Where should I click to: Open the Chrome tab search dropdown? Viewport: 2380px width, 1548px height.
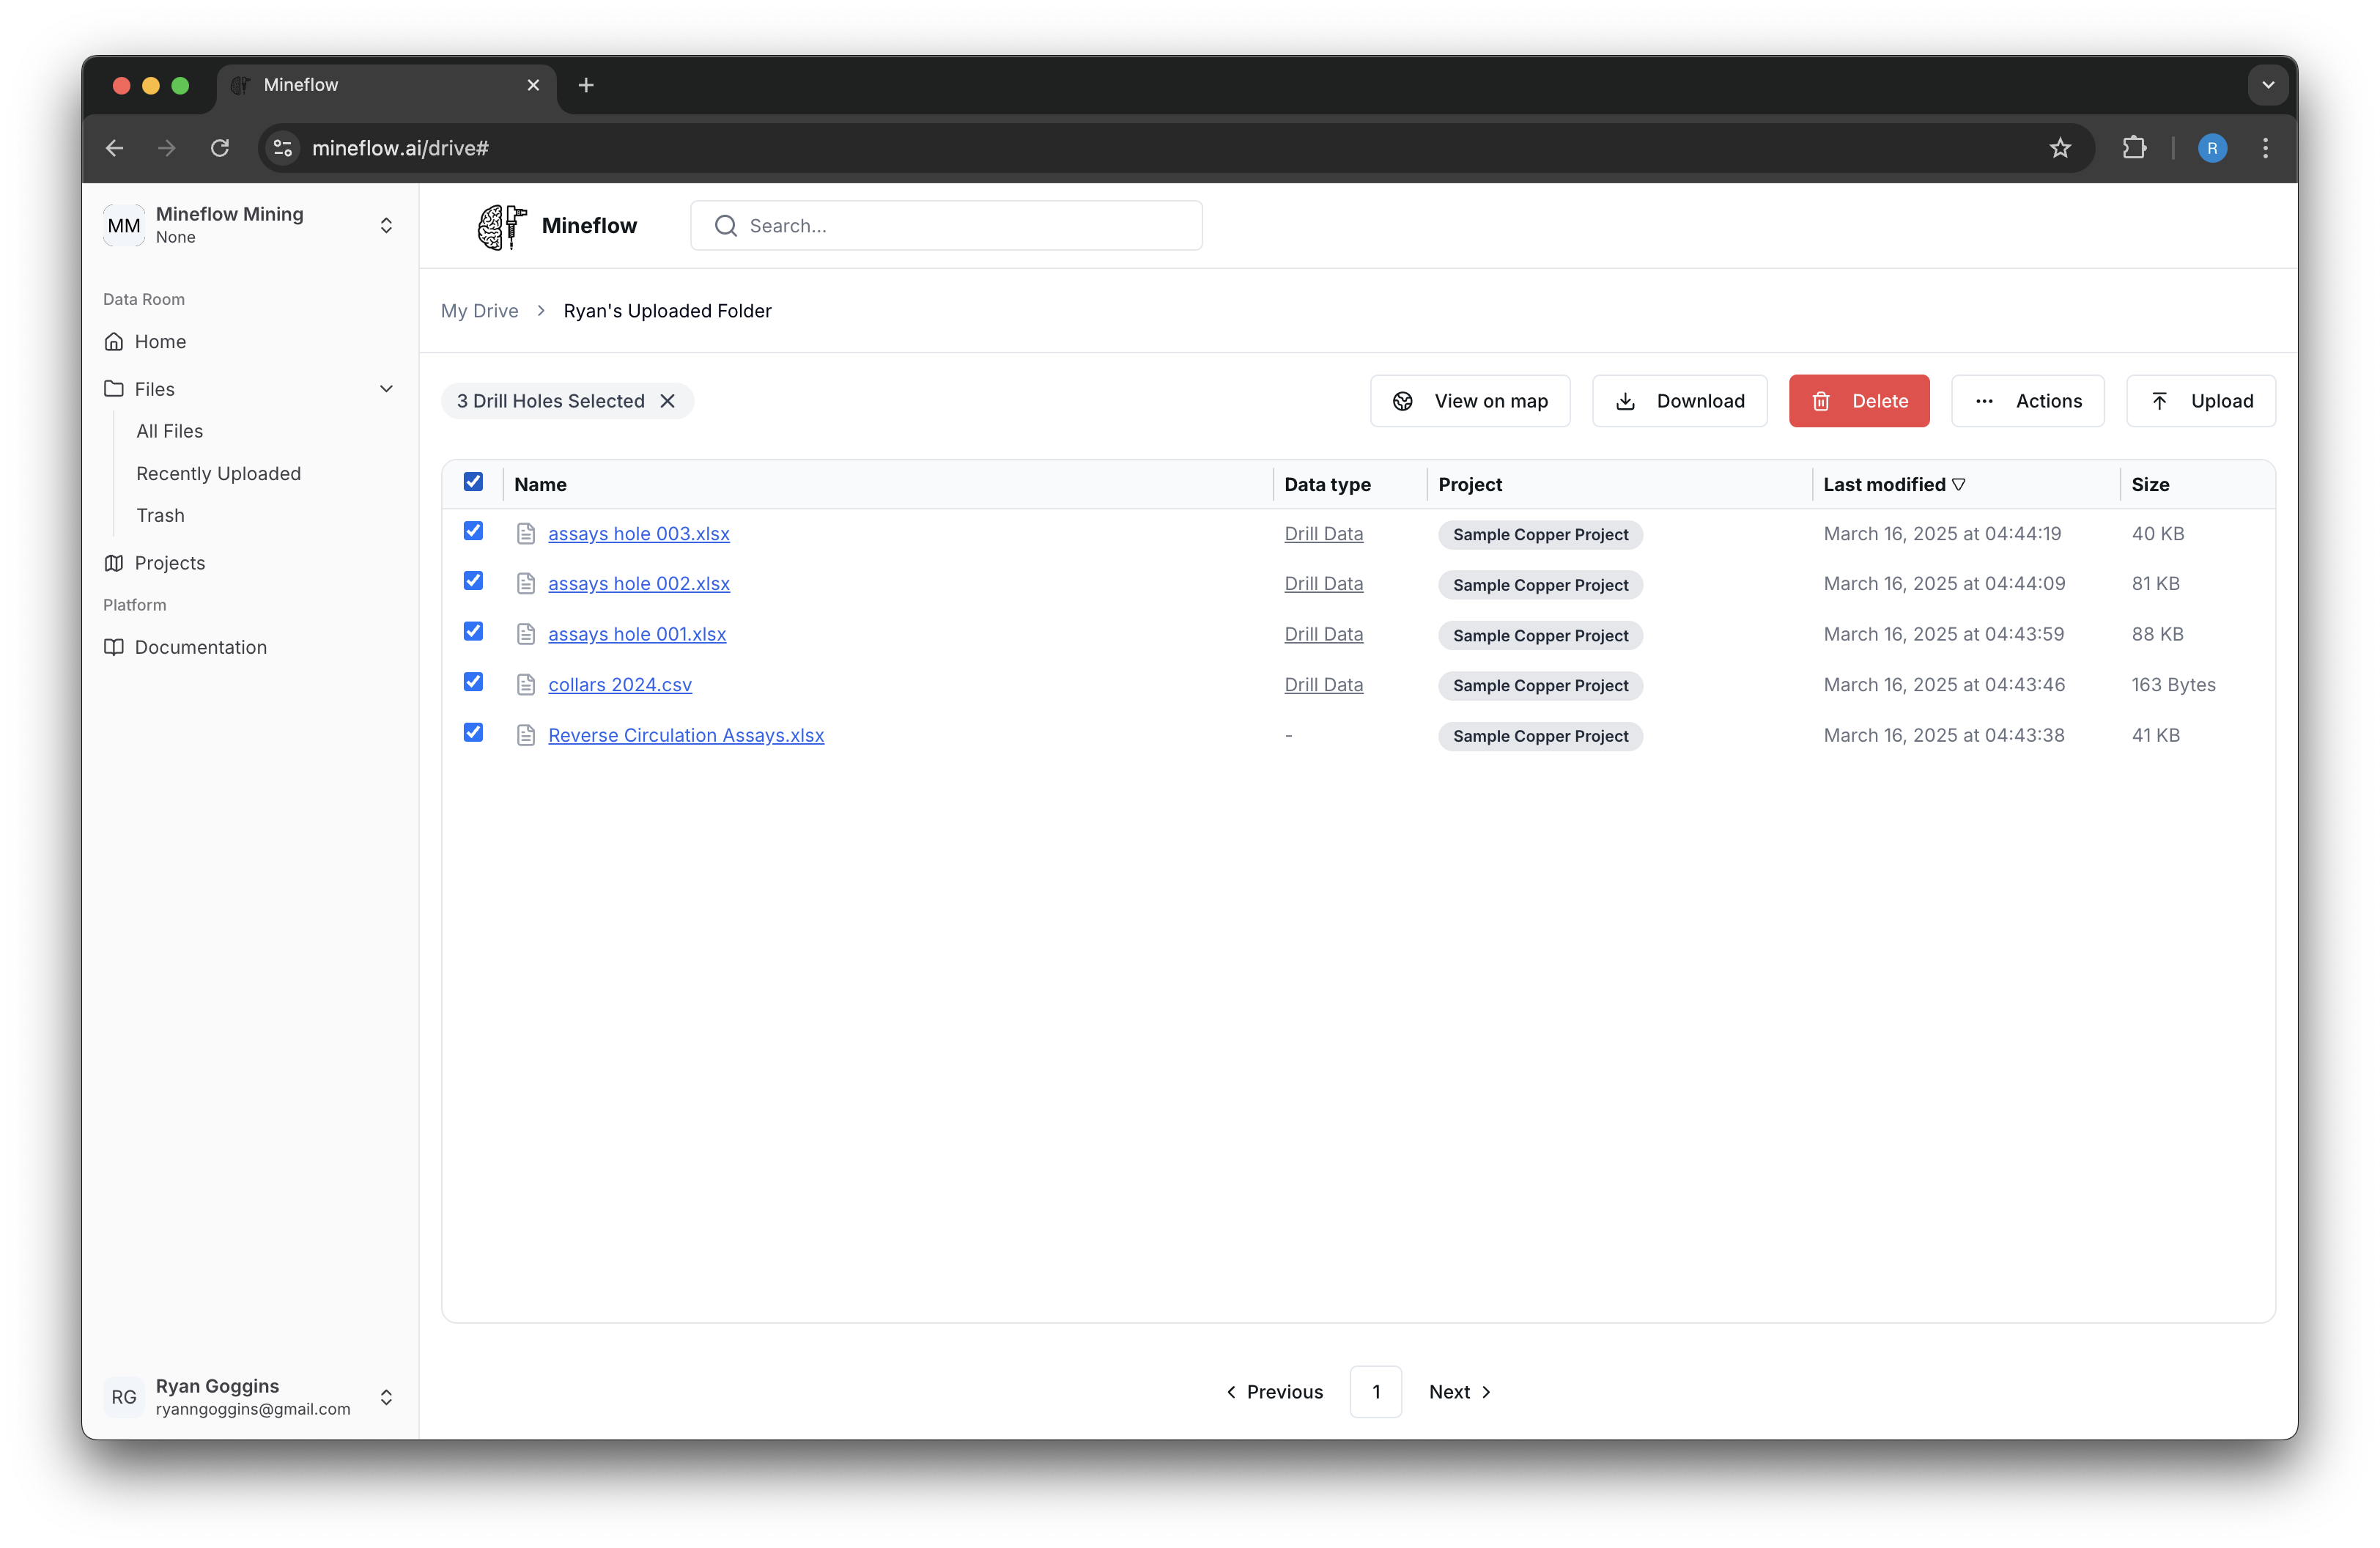click(2268, 85)
